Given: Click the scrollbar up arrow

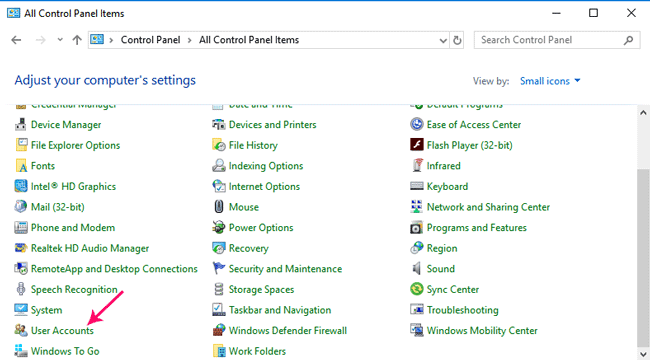Looking at the screenshot, I should pyautogui.click(x=643, y=112).
